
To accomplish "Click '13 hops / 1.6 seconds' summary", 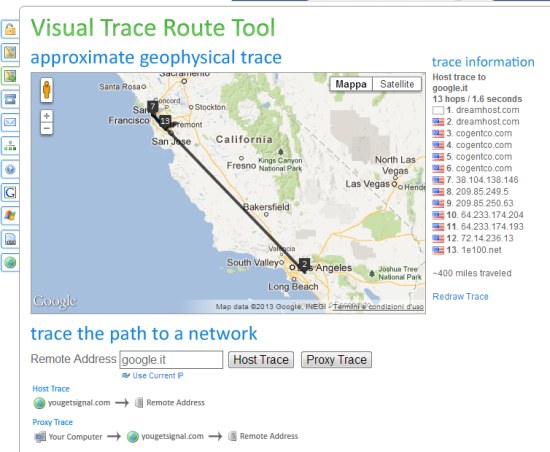I will [x=477, y=99].
